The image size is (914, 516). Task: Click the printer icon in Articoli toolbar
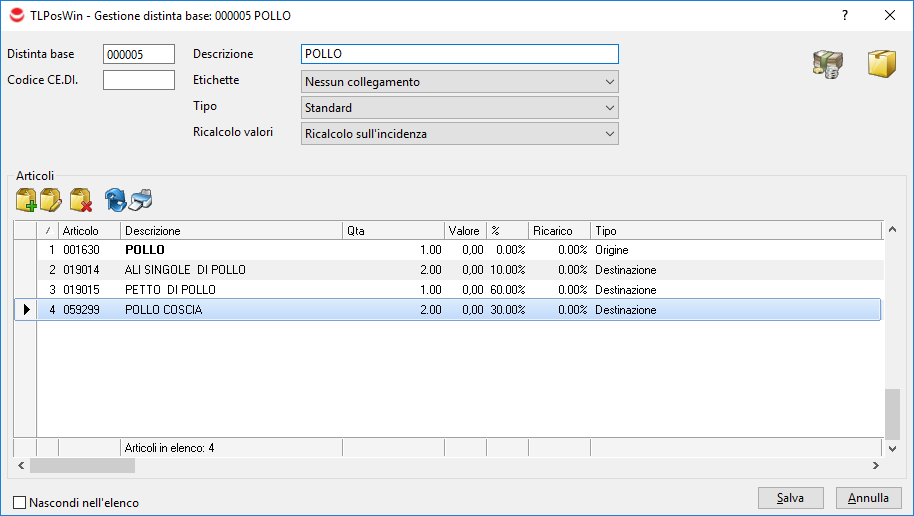141,200
